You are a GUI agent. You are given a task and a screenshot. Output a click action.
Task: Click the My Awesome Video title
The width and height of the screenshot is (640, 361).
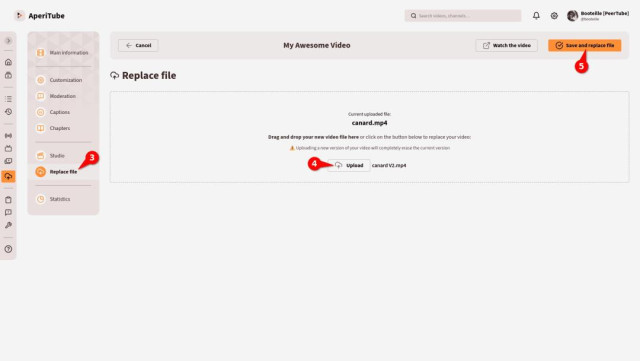(317, 45)
